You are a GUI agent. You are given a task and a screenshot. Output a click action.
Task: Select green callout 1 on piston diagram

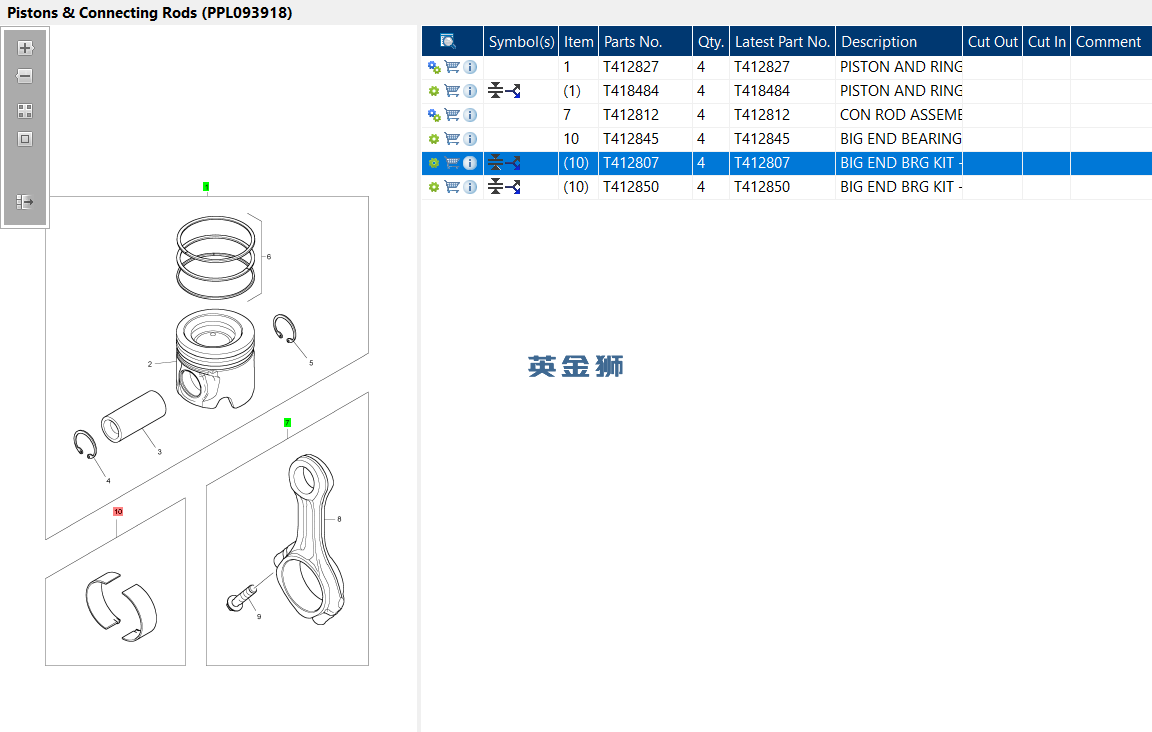click(x=206, y=187)
